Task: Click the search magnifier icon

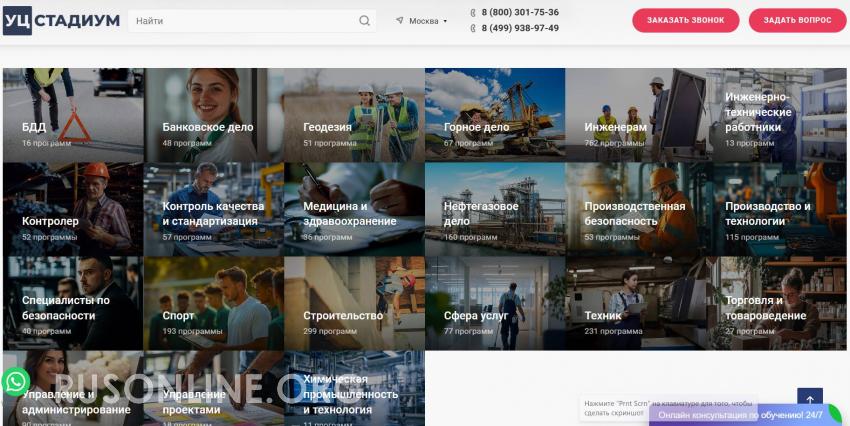Action: pyautogui.click(x=364, y=21)
